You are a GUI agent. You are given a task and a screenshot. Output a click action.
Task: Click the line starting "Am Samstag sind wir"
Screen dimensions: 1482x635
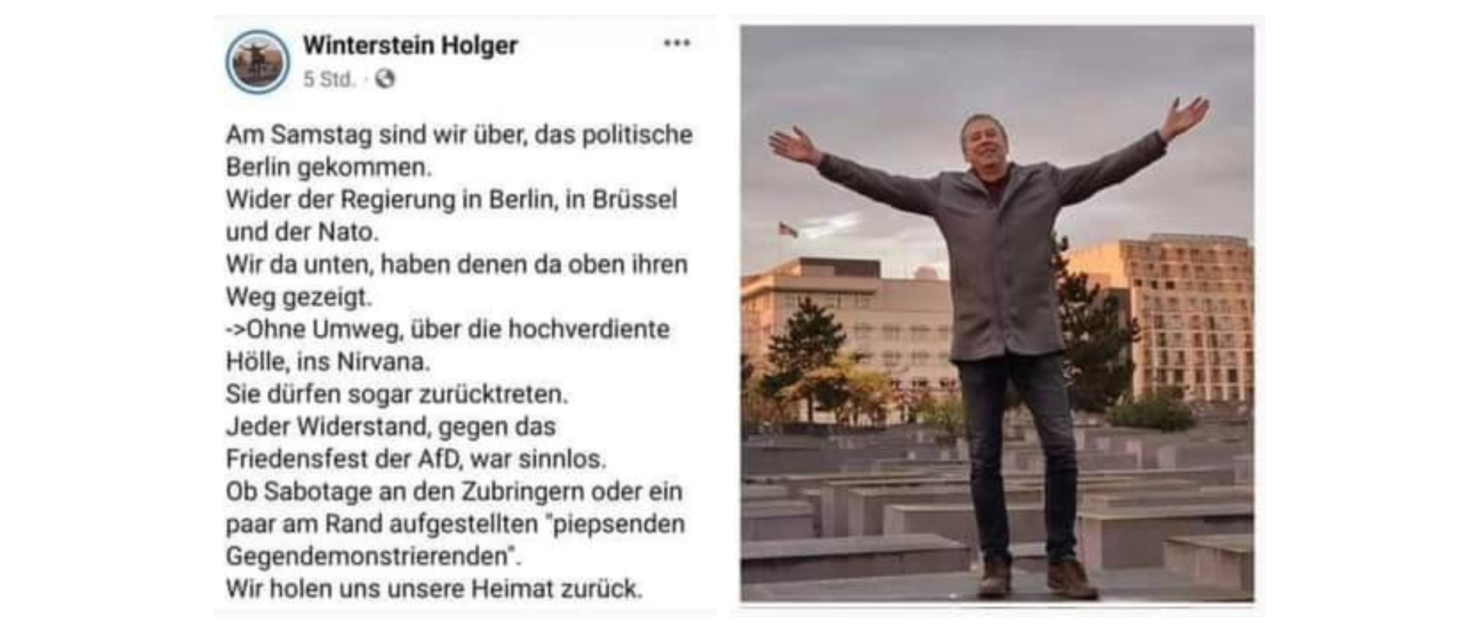coord(459,135)
